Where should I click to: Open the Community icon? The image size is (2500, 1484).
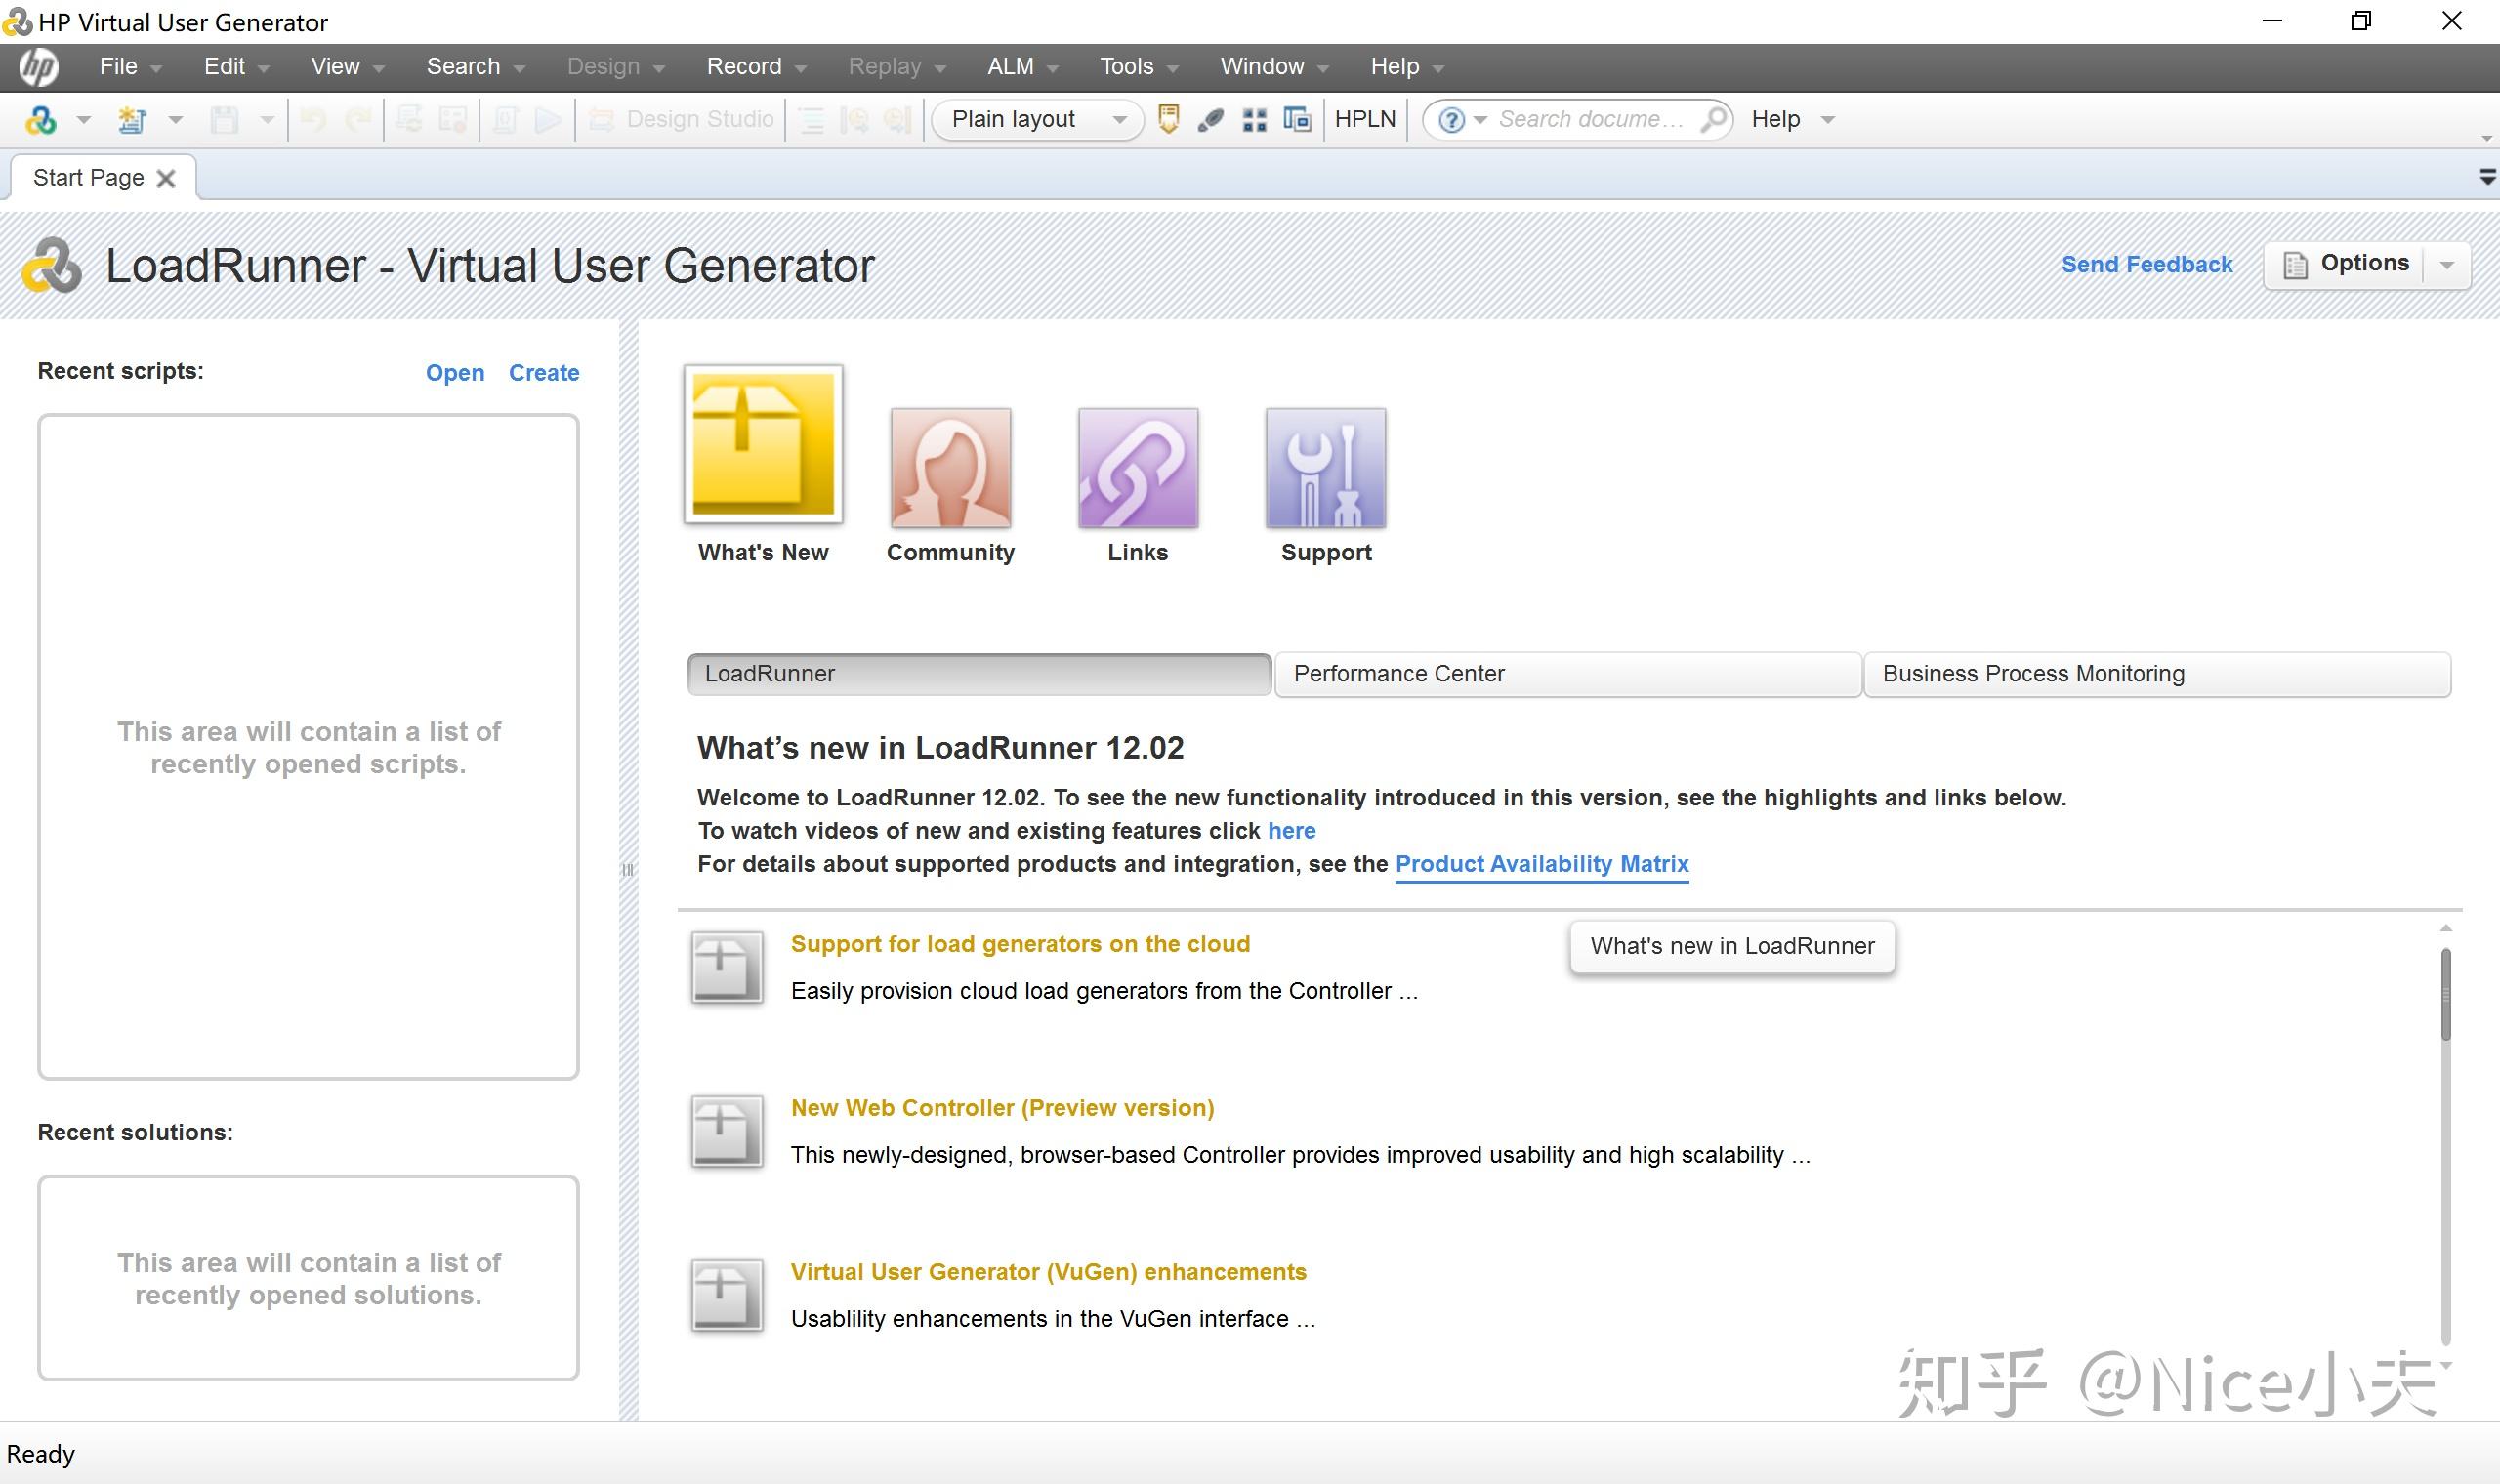950,468
